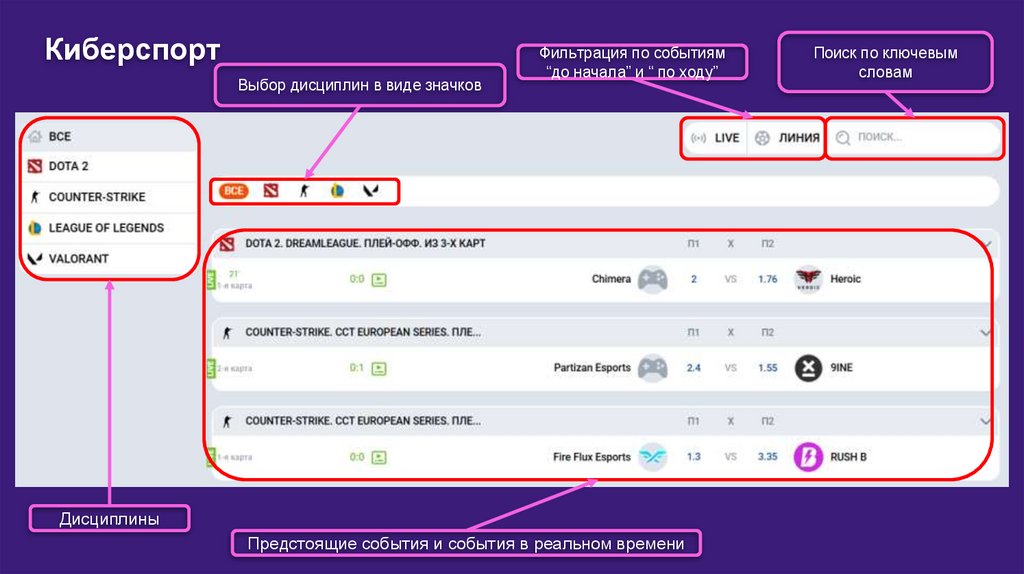Click the Dota 2 logo in sidebar
Image resolution: width=1024 pixels, height=574 pixels.
click(35, 167)
